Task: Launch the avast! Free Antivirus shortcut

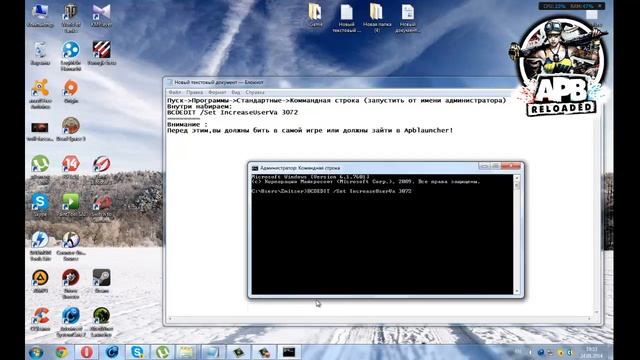Action: [x=40, y=93]
